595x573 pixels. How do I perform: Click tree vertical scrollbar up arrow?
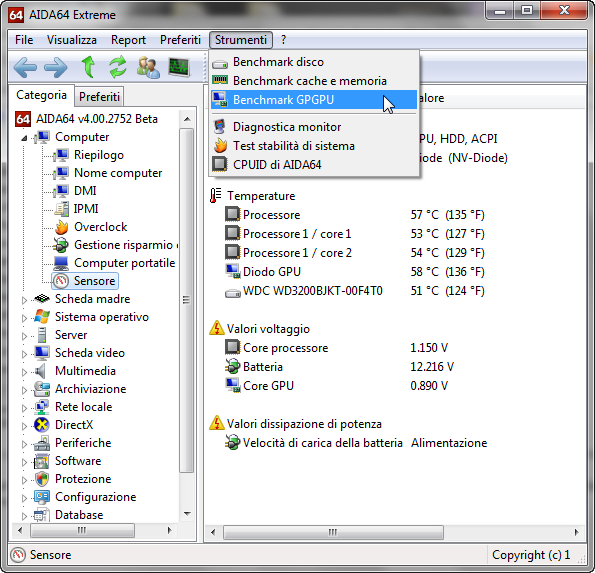[187, 119]
